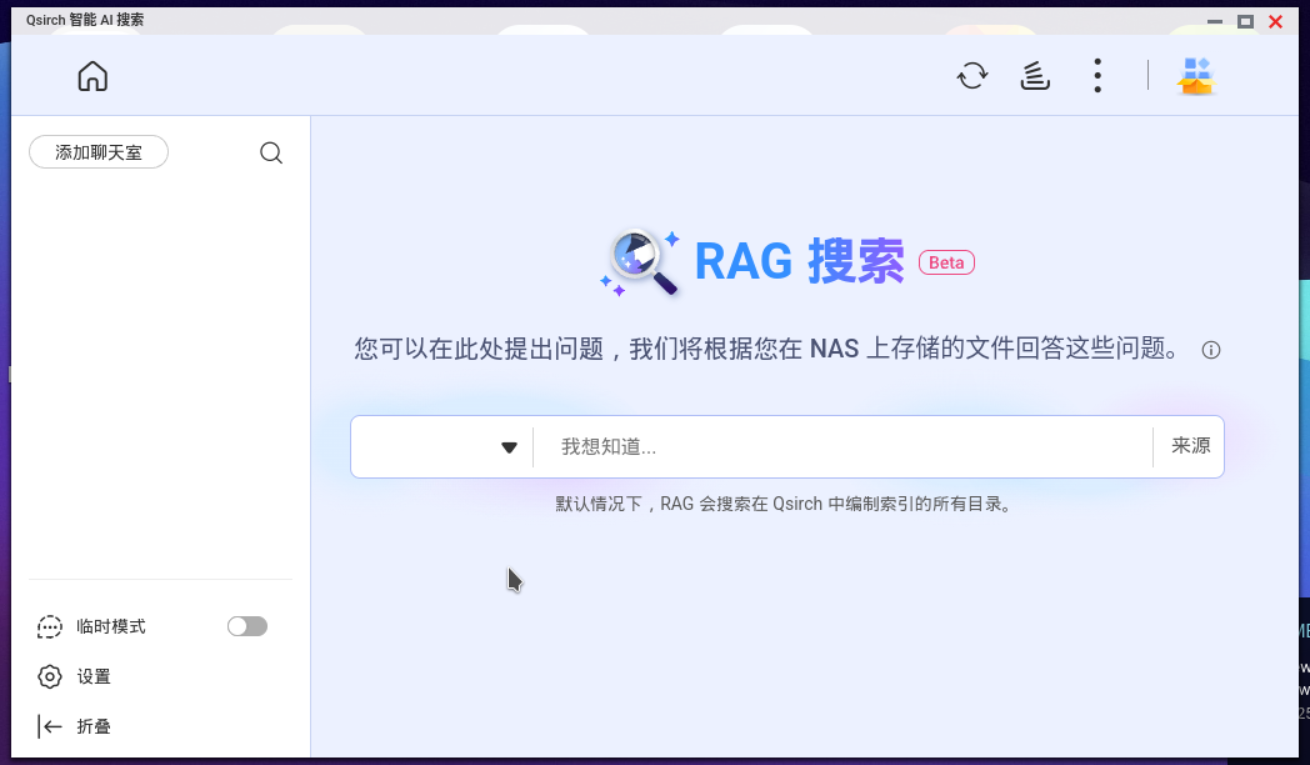Click the temporary mode chat bubble icon

pos(49,627)
